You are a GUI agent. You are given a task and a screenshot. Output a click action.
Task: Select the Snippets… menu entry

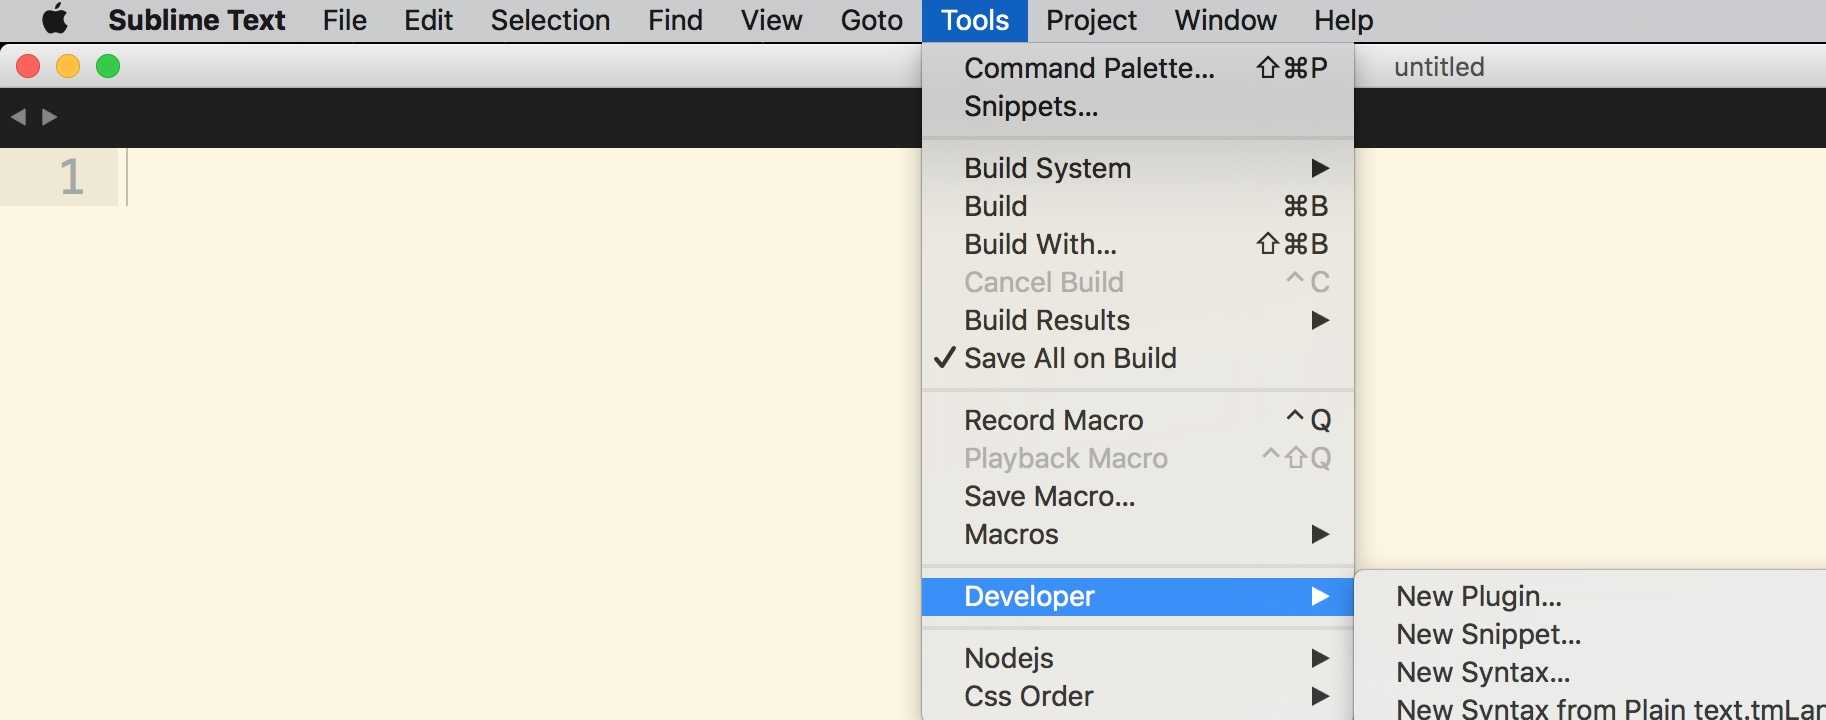(x=1138, y=106)
